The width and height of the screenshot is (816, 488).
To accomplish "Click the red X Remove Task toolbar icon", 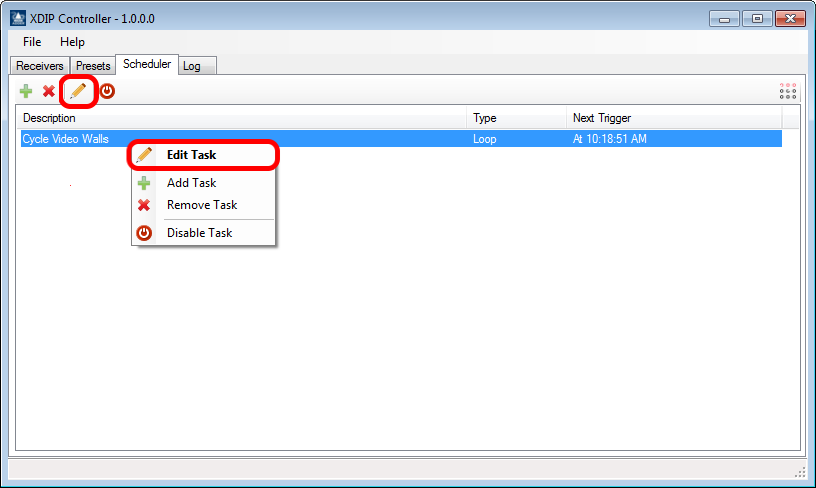I will (49, 92).
